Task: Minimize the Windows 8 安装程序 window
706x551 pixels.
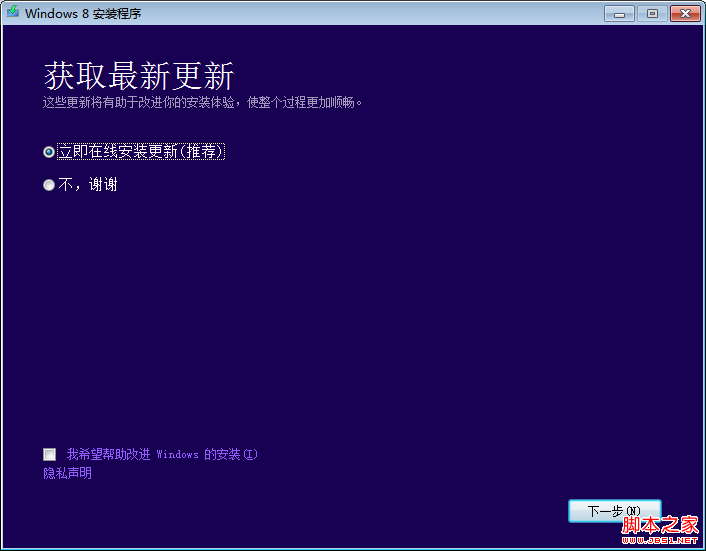Action: click(x=620, y=14)
